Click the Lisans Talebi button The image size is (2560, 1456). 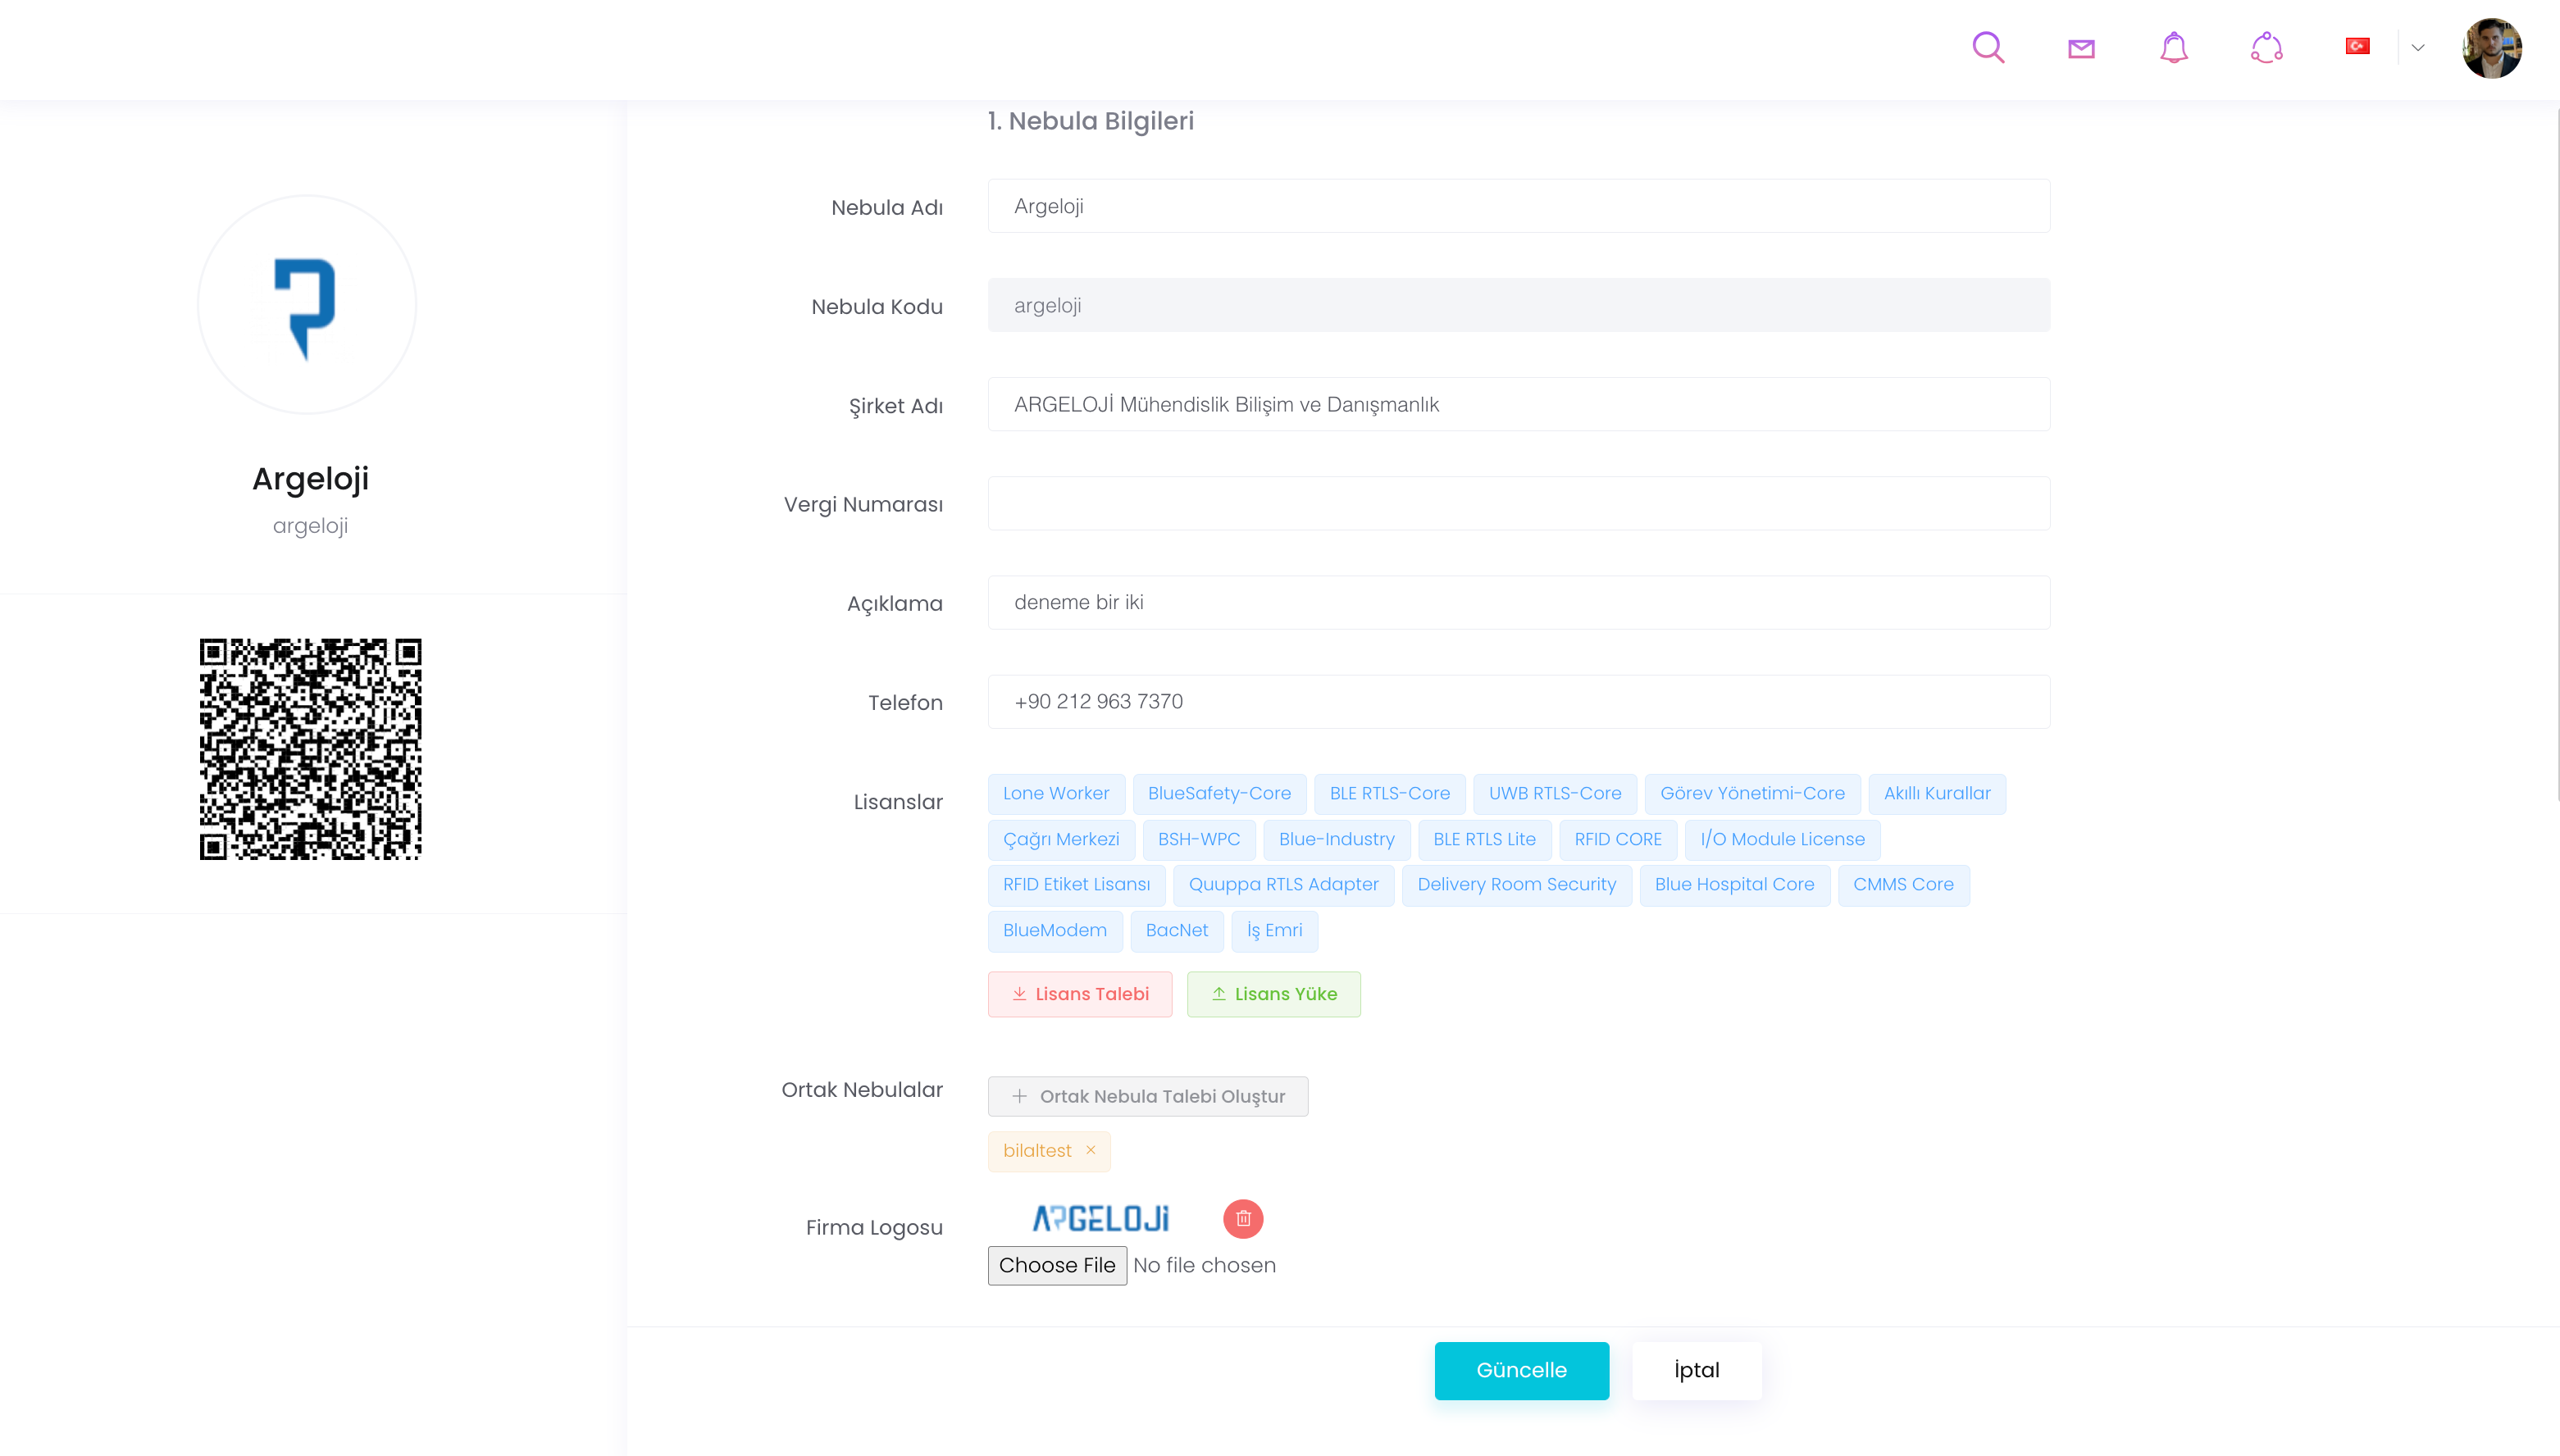(1080, 994)
